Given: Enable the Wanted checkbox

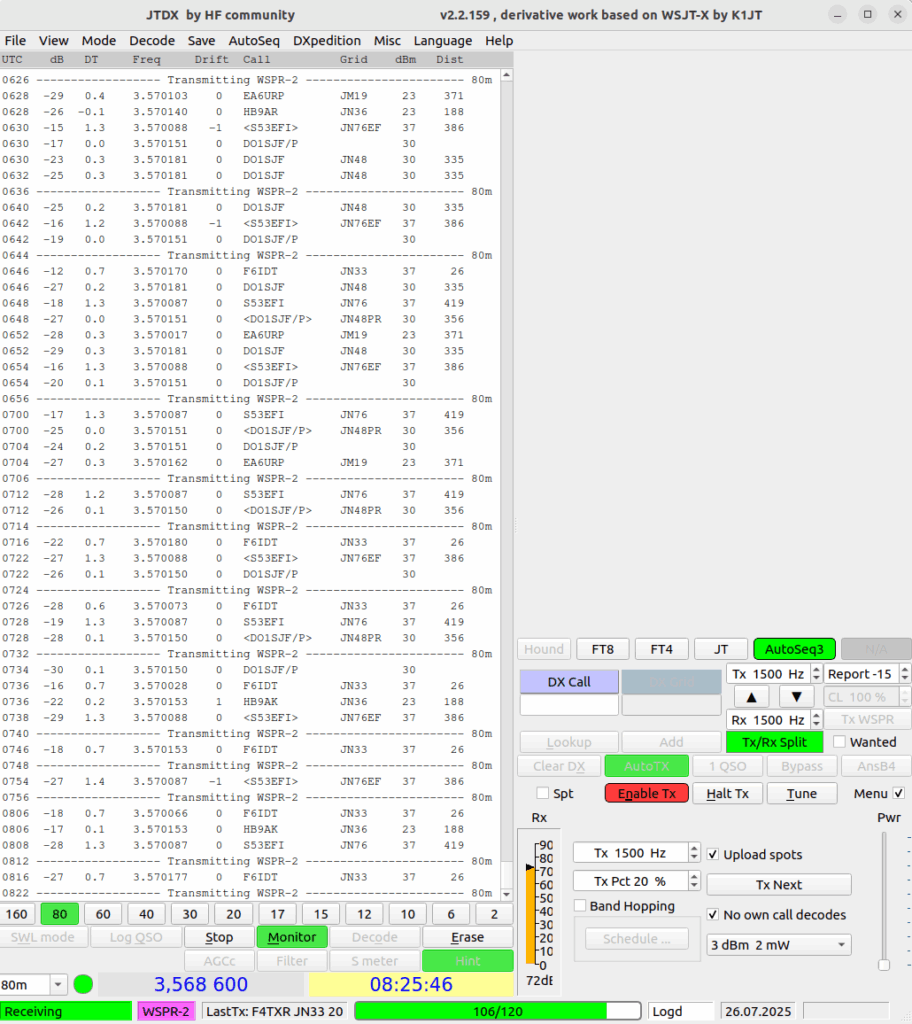Looking at the screenshot, I should click(x=839, y=742).
